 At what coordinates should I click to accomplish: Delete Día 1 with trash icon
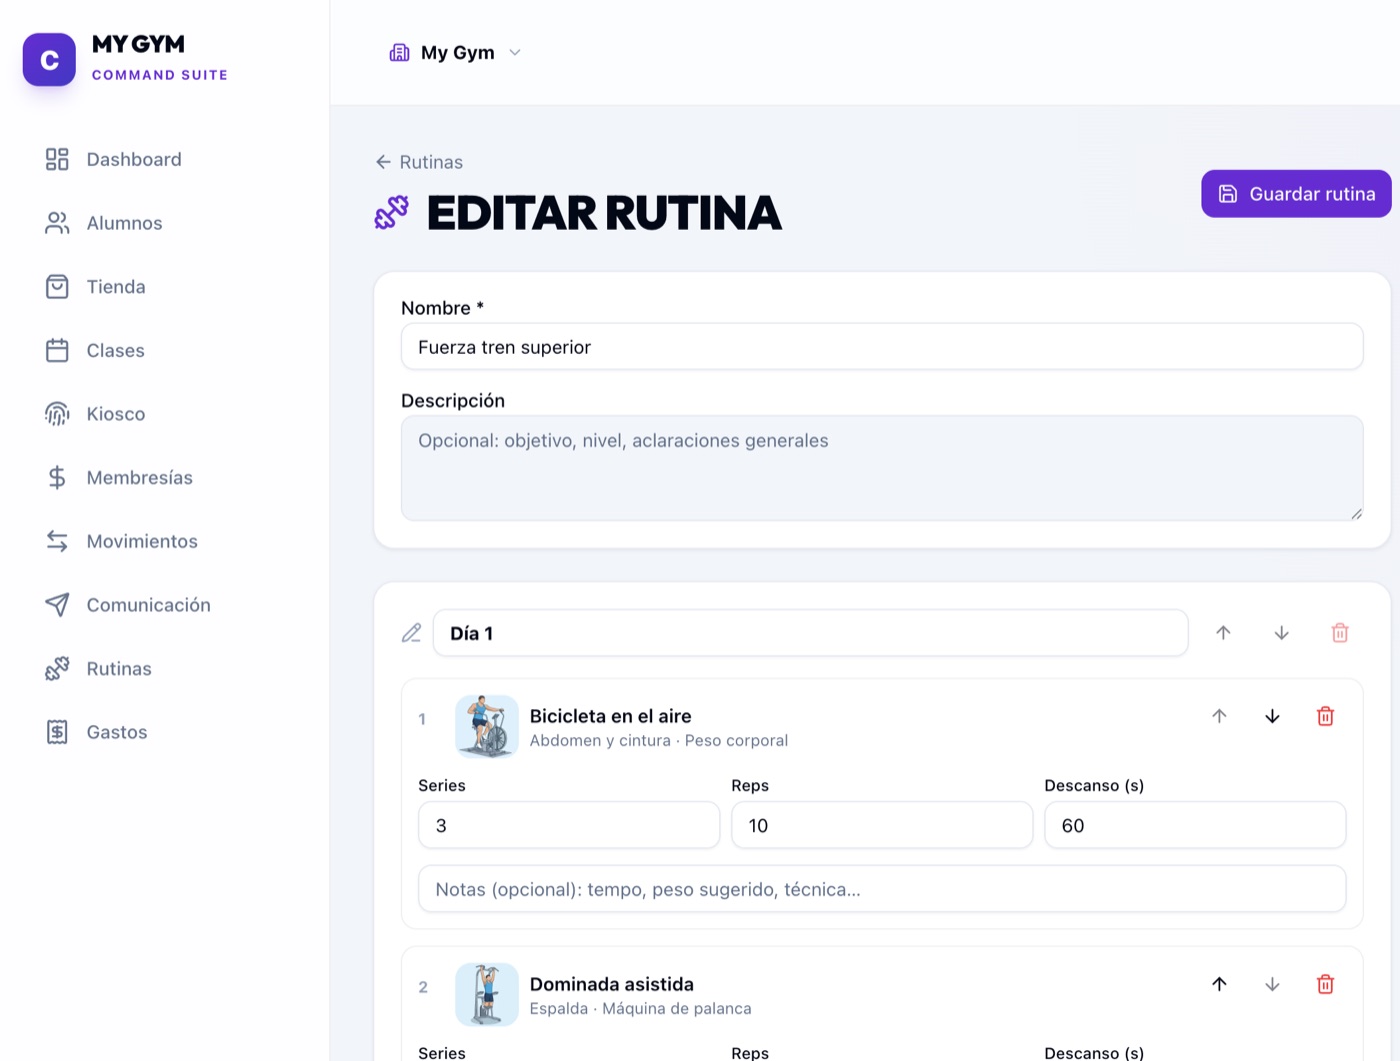point(1340,633)
